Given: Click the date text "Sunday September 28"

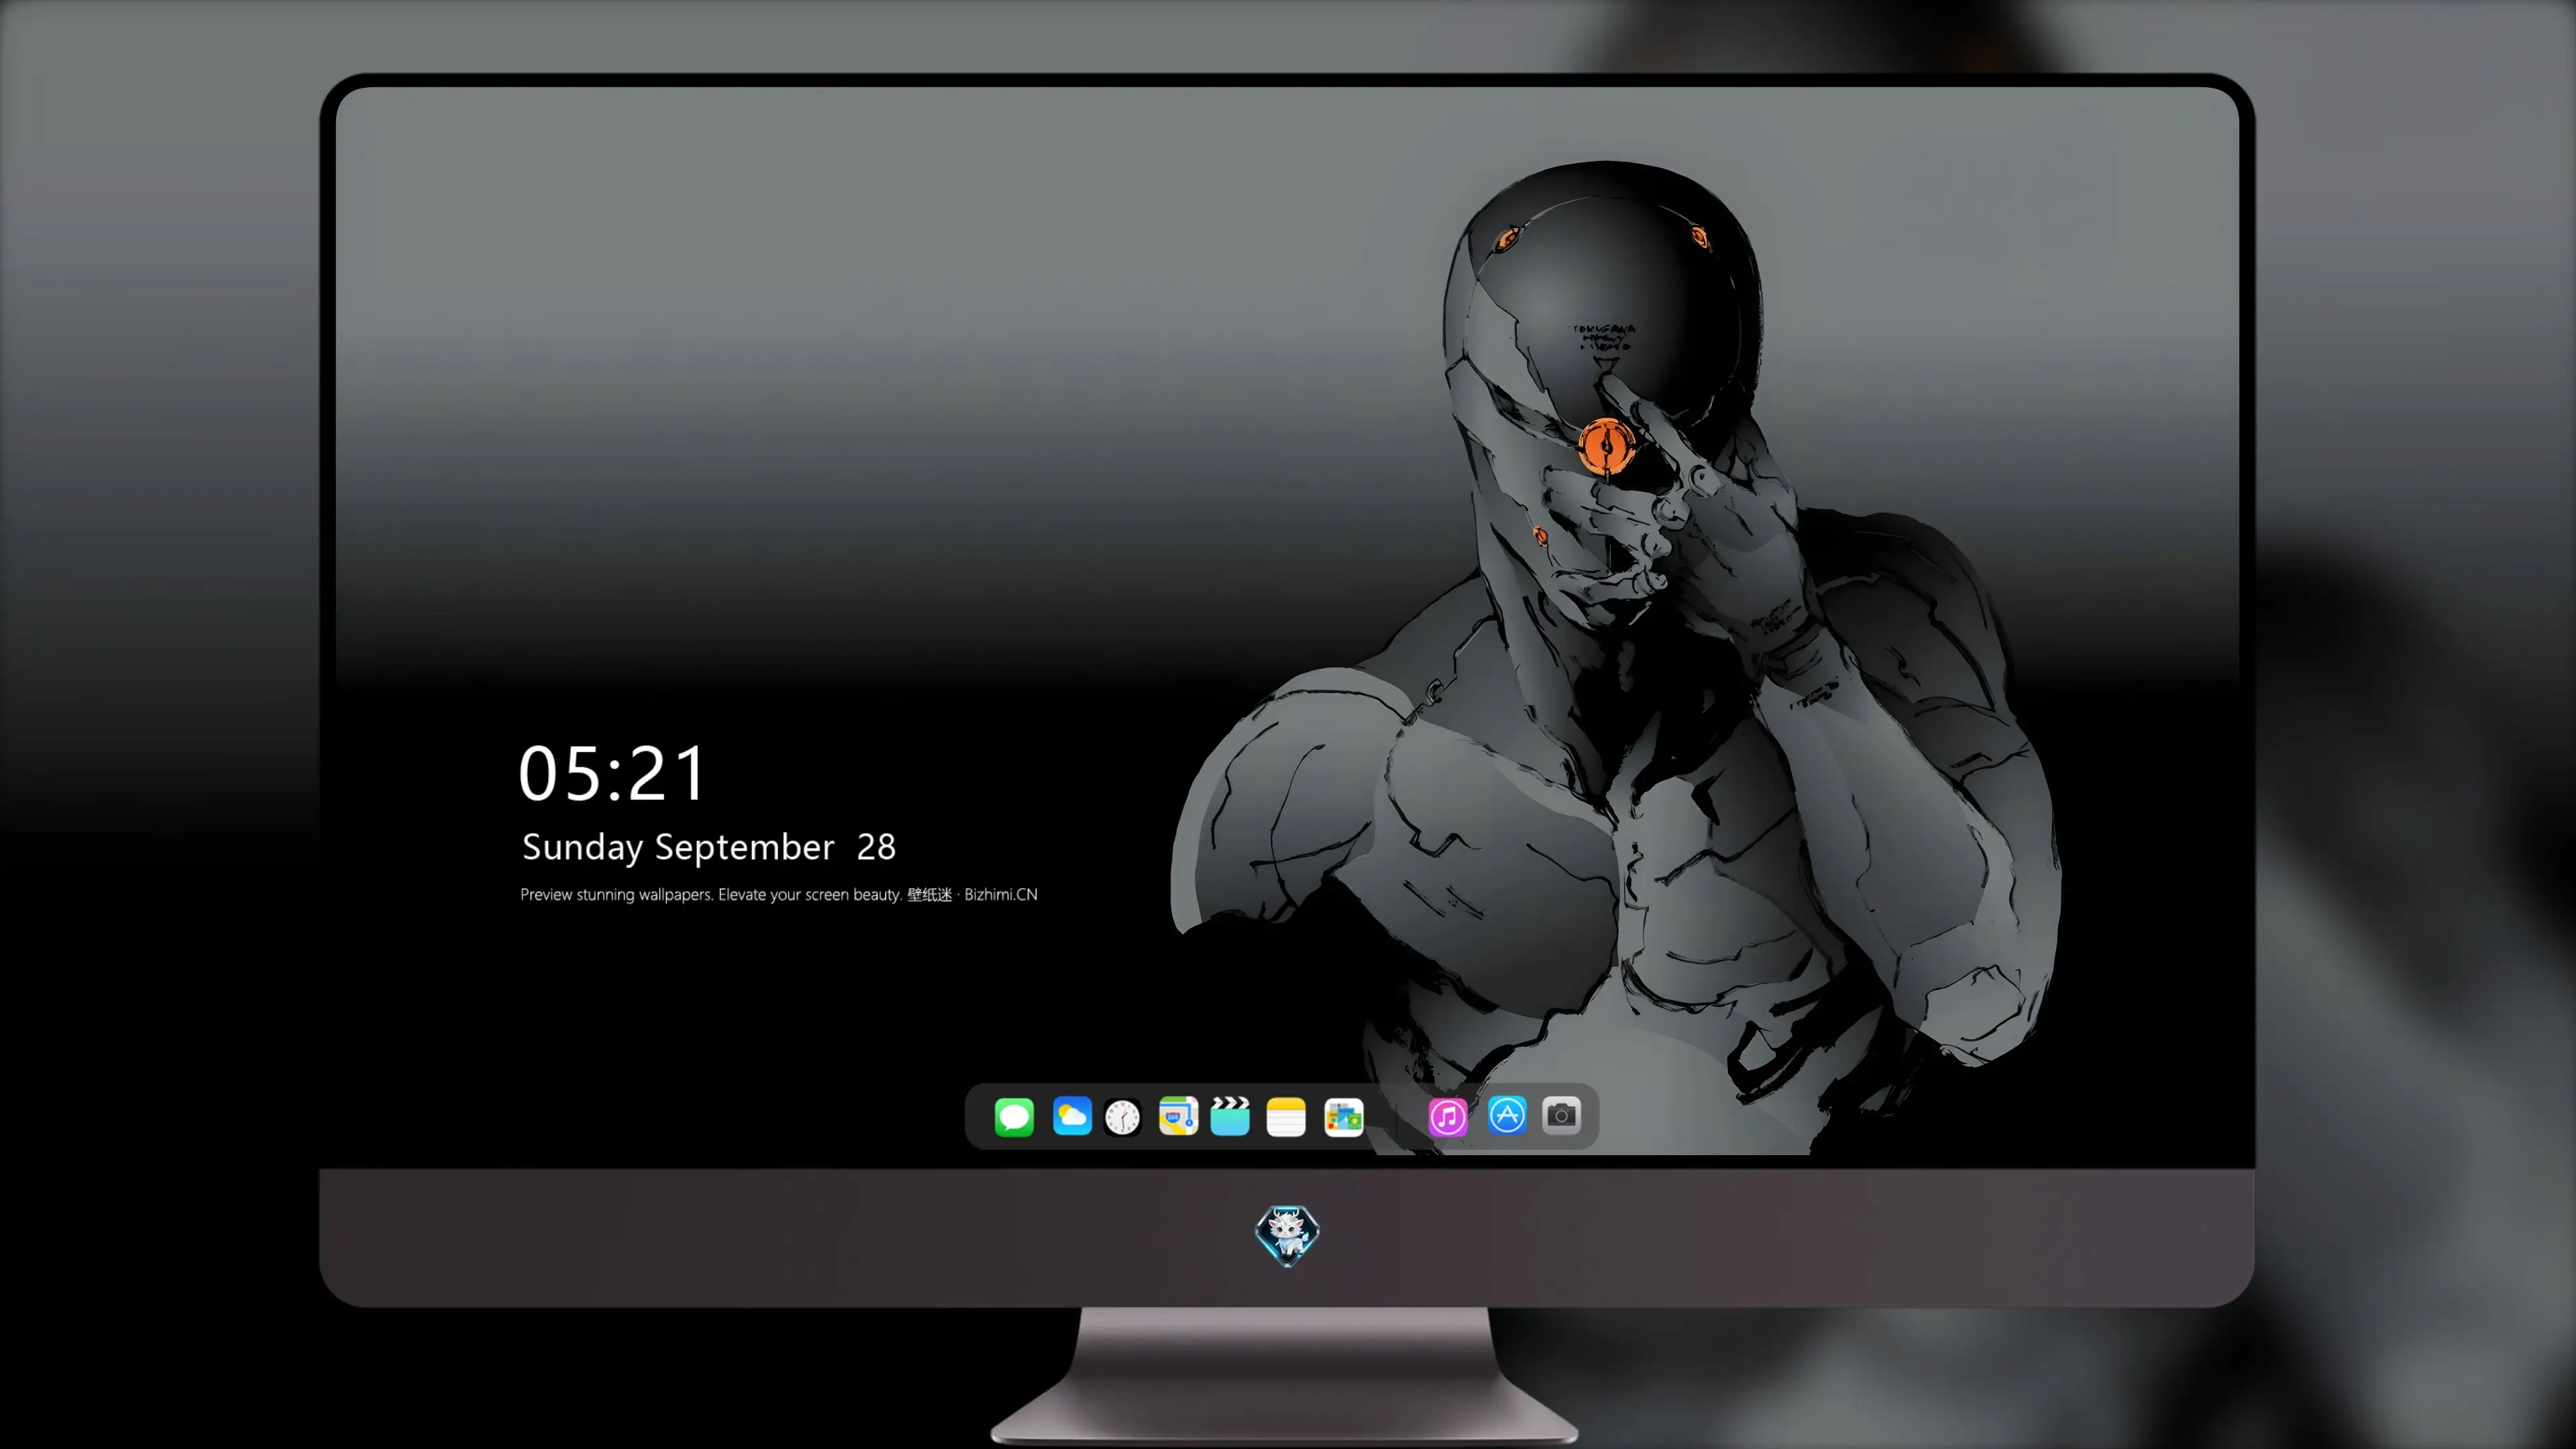Looking at the screenshot, I should [x=709, y=848].
